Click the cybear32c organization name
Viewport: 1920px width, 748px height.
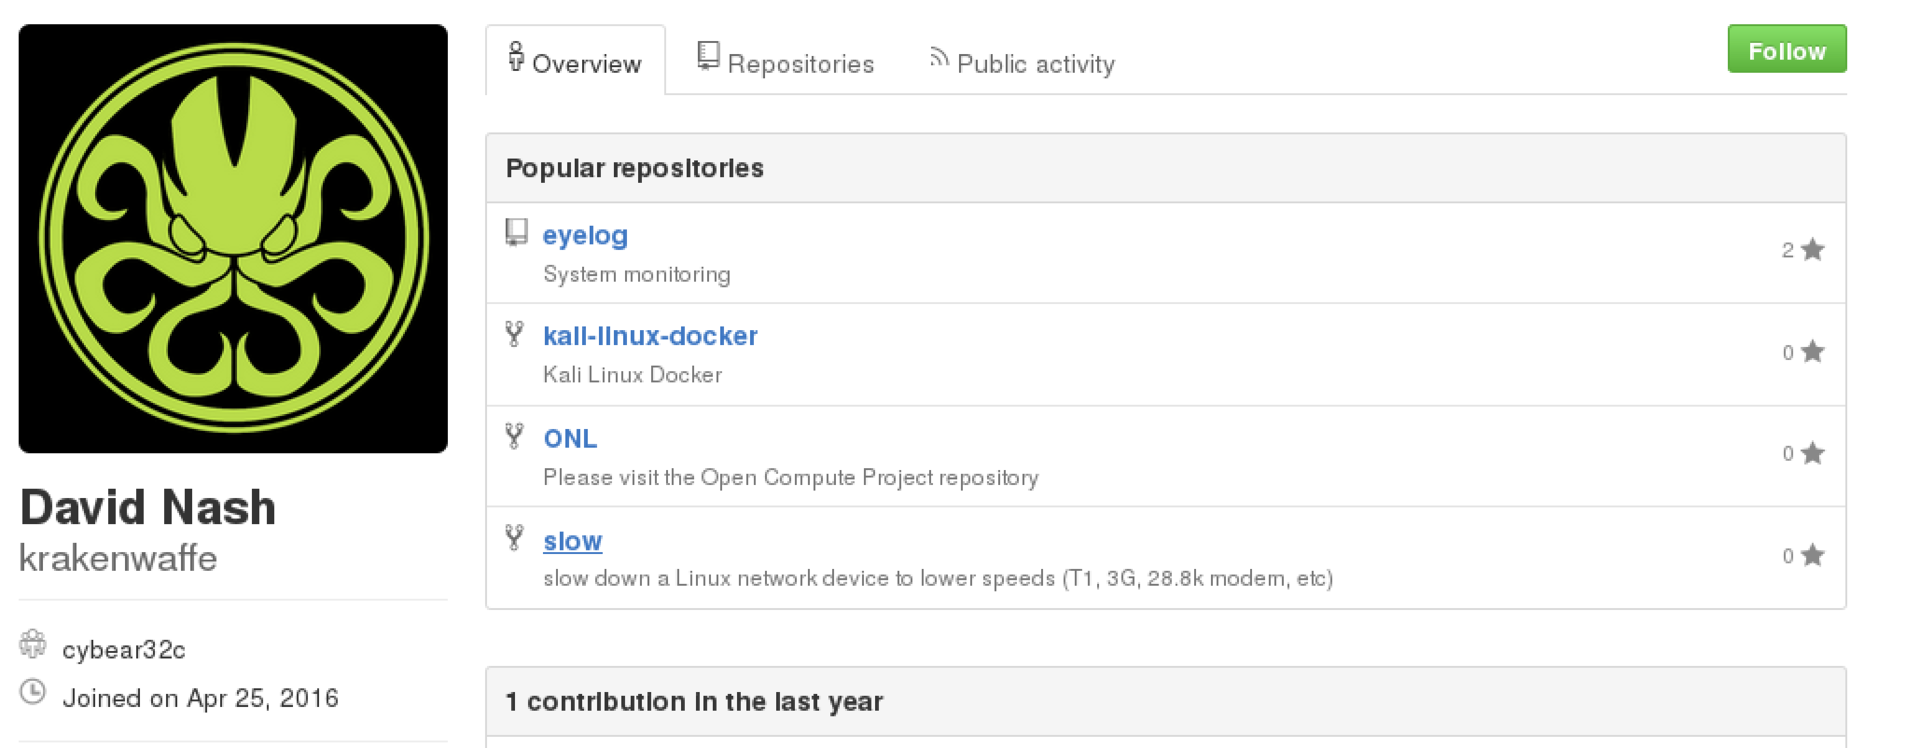124,650
